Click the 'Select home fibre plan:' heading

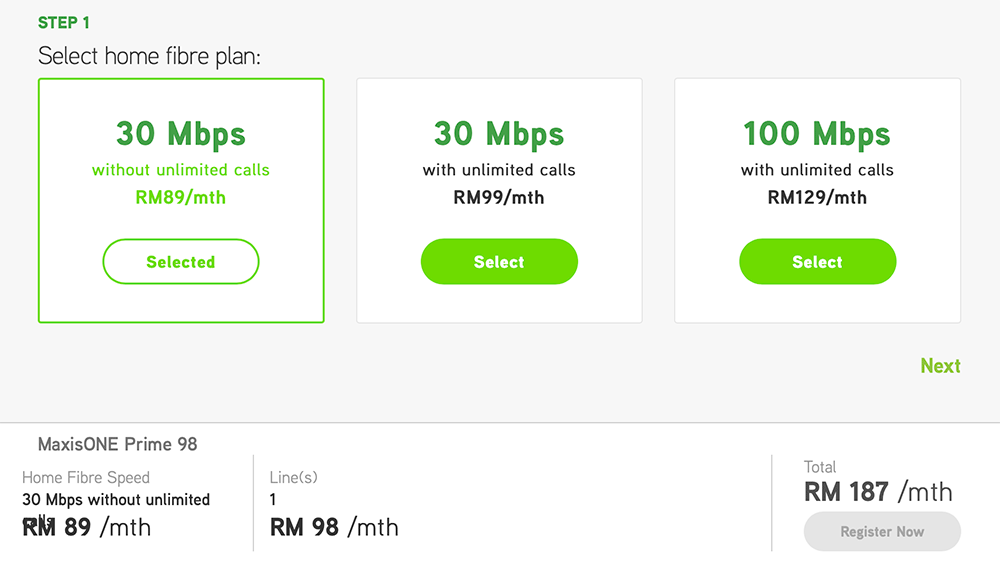[x=149, y=56]
